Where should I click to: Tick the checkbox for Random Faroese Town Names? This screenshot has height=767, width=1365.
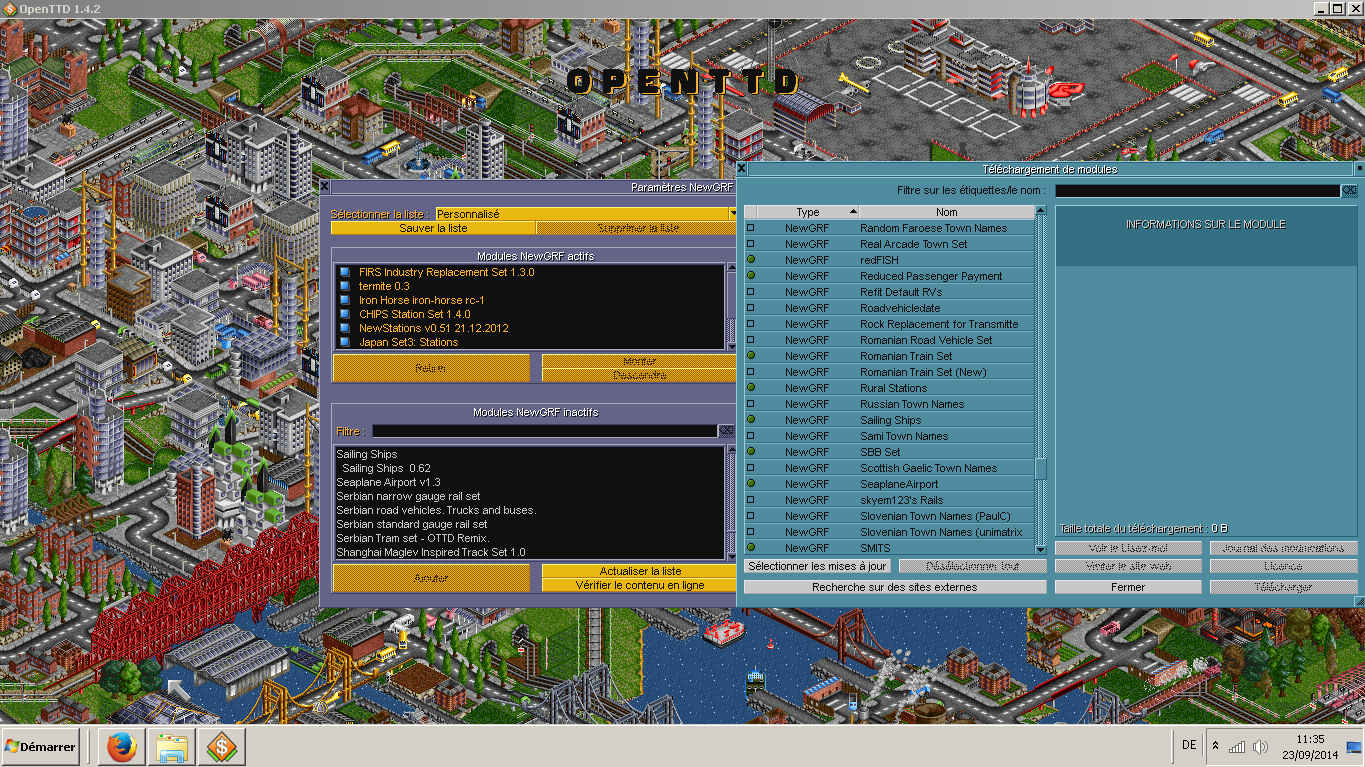tap(751, 228)
